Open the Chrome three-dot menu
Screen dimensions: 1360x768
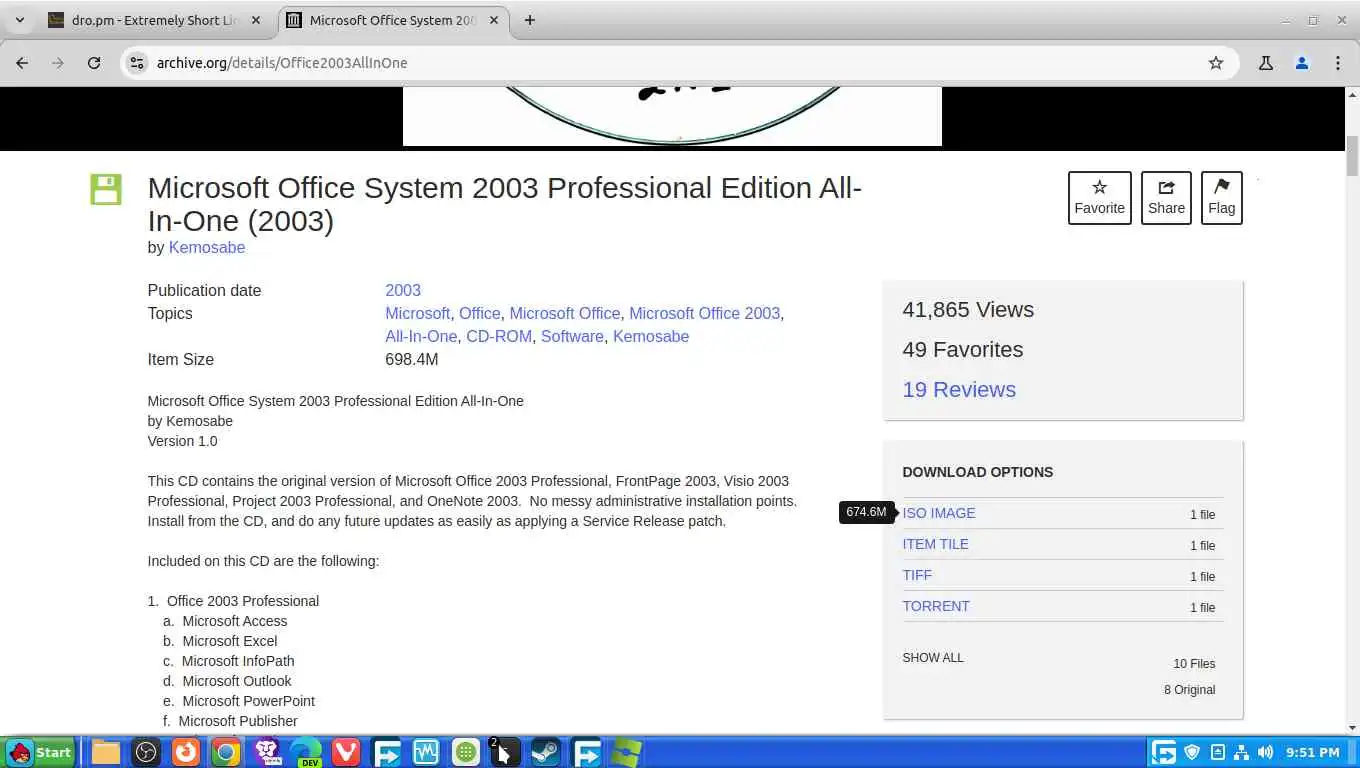pos(1338,62)
